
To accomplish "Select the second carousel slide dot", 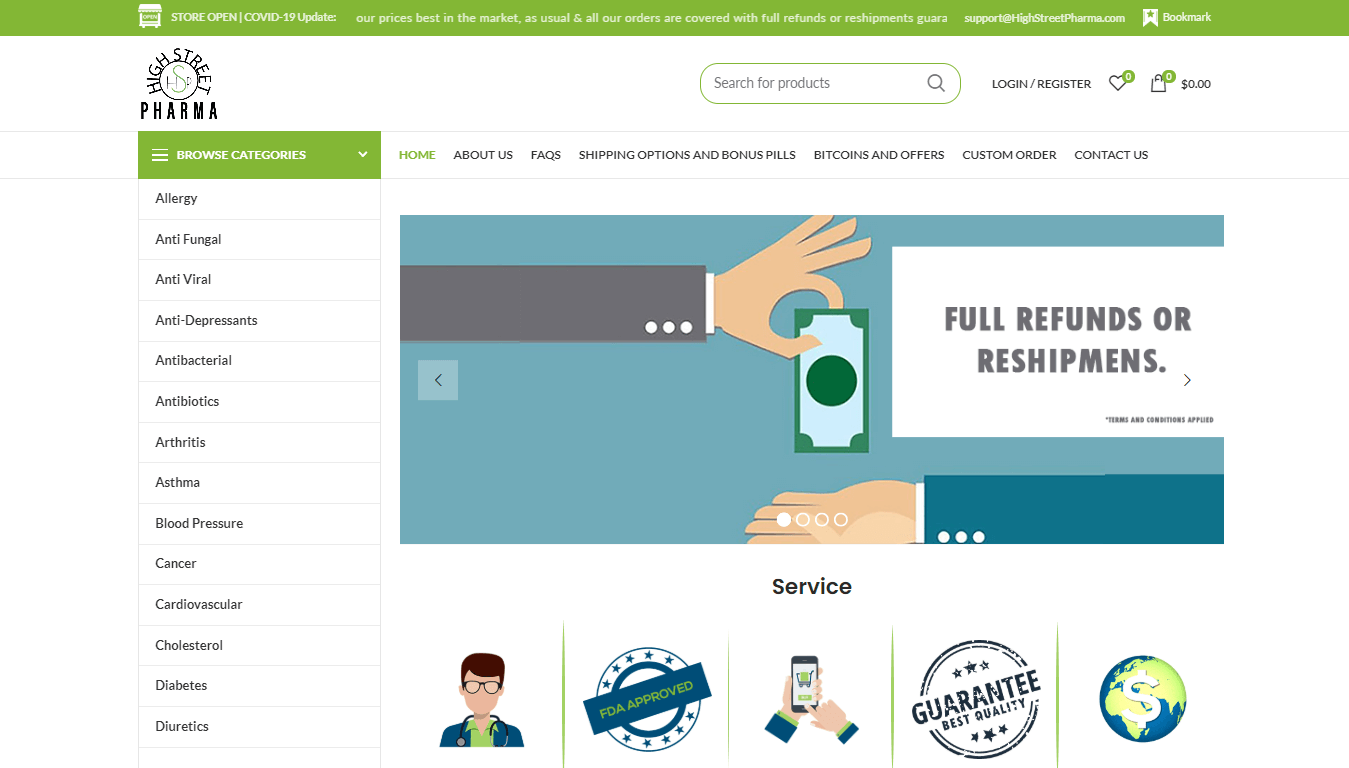I will tap(803, 519).
